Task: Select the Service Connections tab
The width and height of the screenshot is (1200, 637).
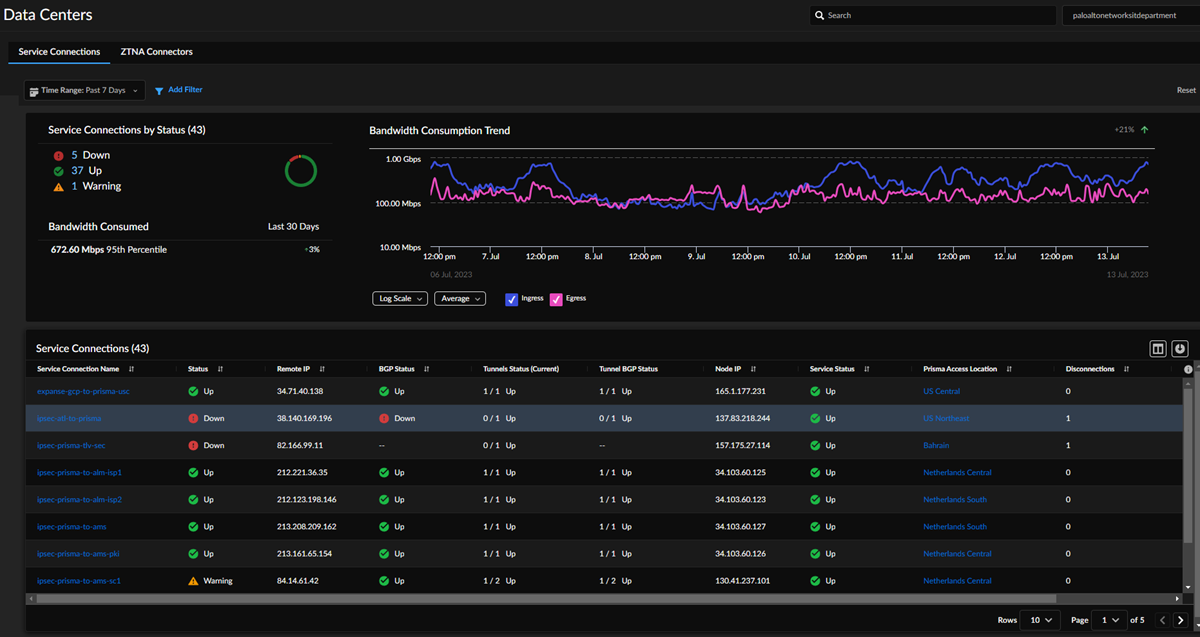Action: click(x=59, y=51)
